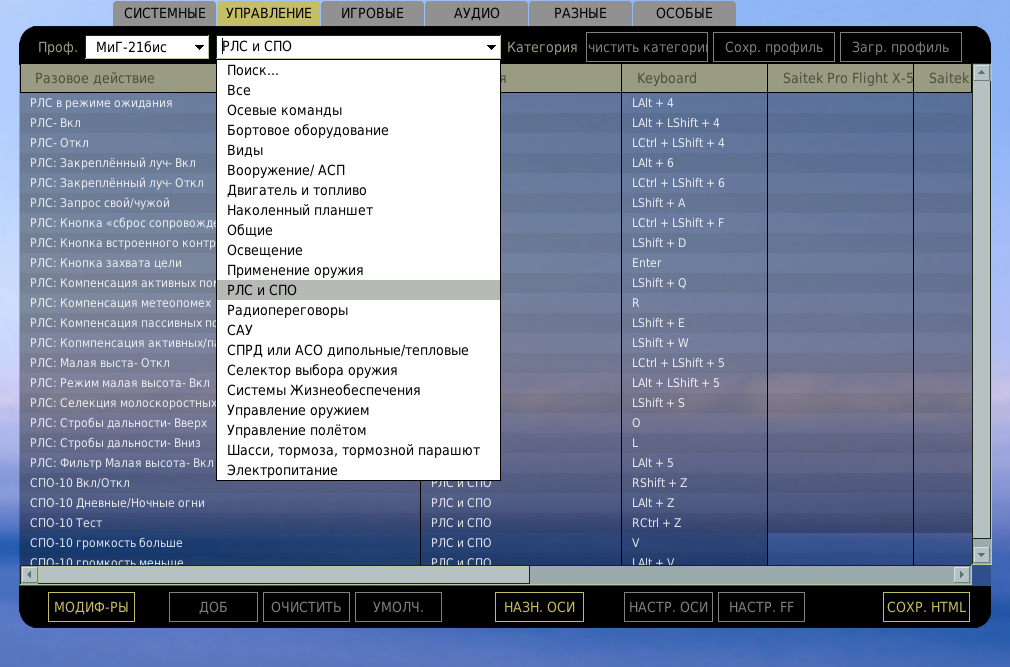Click the МОДИФ-РЫ button

[x=91, y=607]
